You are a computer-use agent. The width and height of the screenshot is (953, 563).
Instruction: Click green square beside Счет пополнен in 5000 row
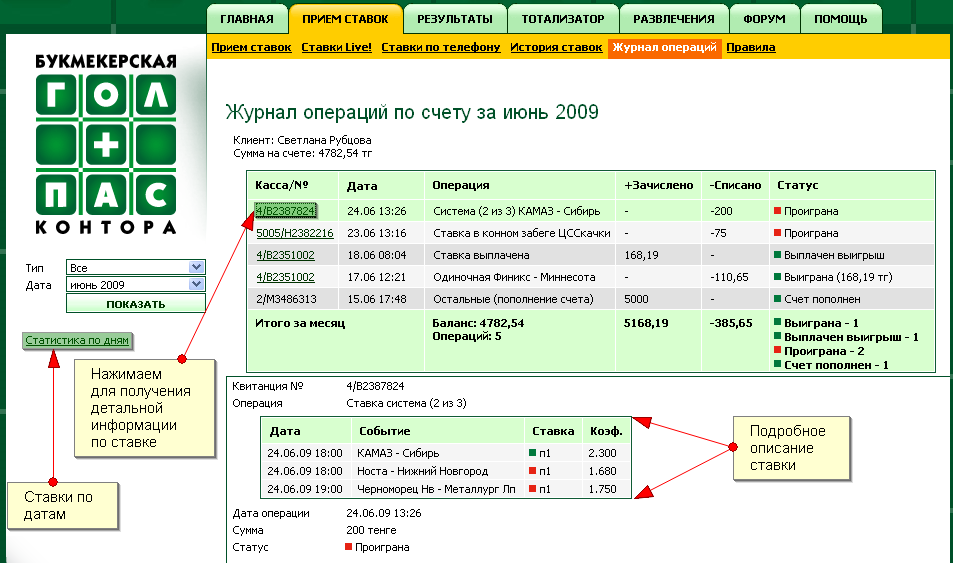click(x=777, y=299)
